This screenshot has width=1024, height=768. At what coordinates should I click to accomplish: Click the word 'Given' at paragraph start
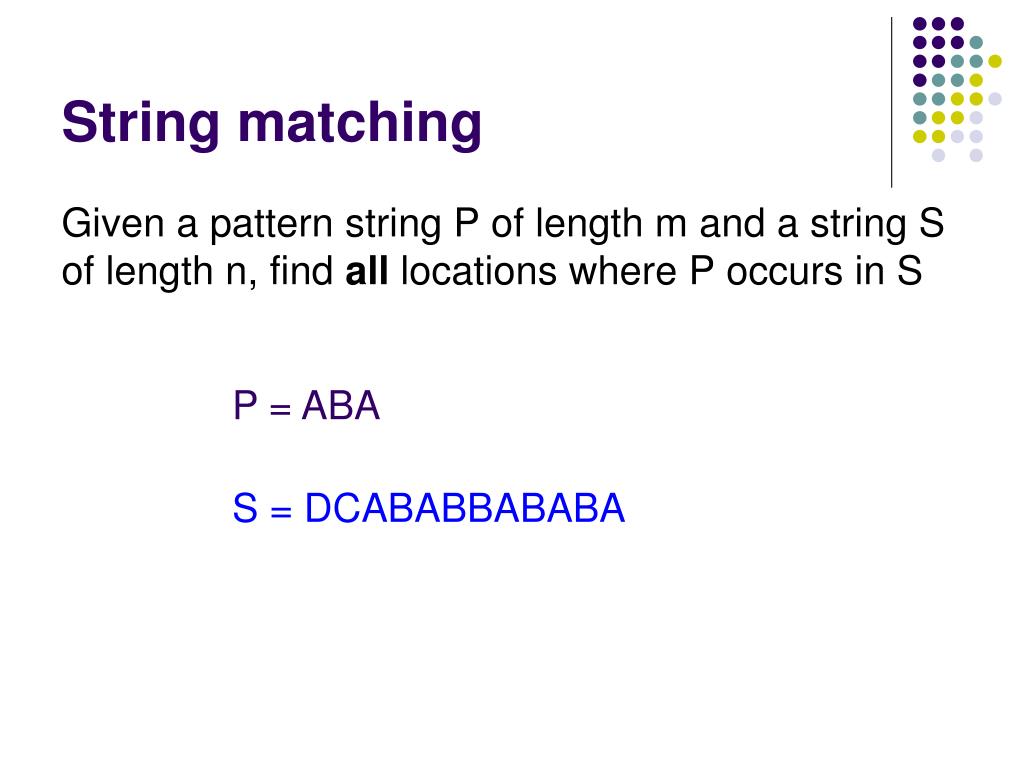click(112, 223)
